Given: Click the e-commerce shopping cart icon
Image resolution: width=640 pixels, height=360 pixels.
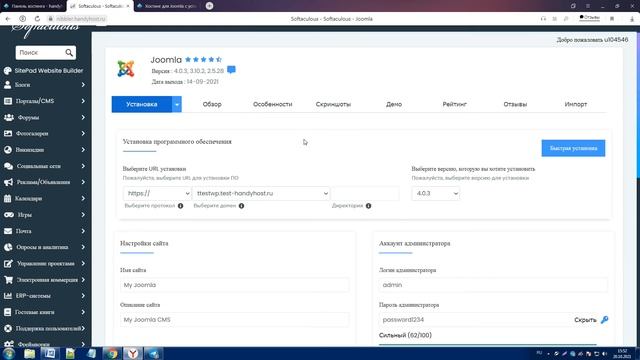Looking at the screenshot, I should 8,280.
